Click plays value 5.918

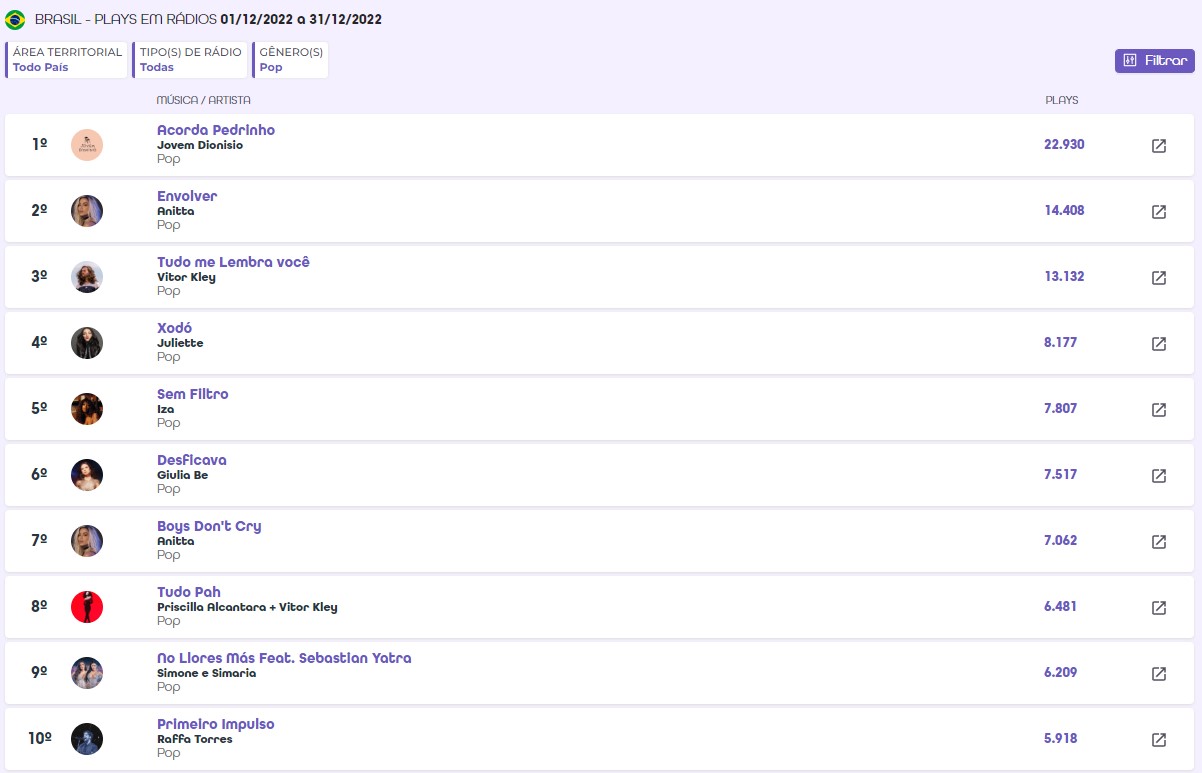point(1060,739)
